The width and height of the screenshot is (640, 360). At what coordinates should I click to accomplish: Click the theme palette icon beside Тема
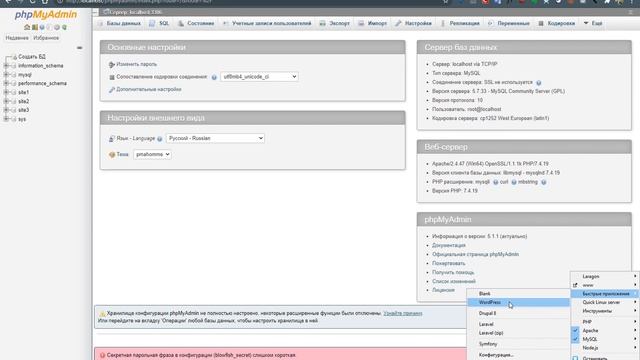pyautogui.click(x=111, y=155)
